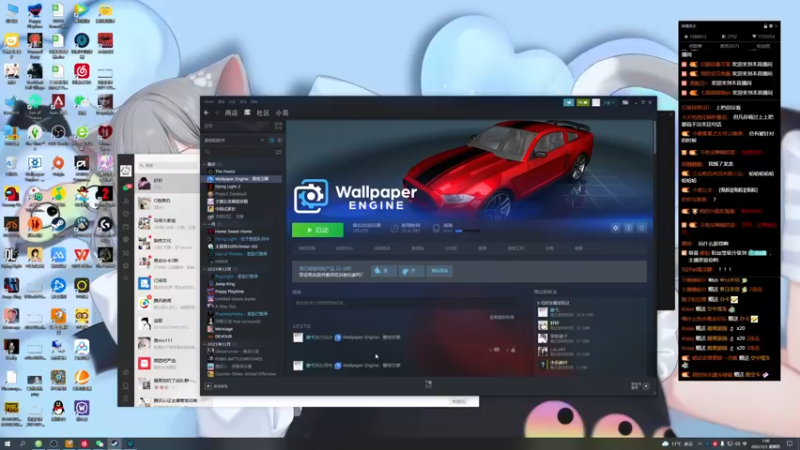Open Steam announcements blue icon in title bar
Screen dimensions: 800x450
569,103
